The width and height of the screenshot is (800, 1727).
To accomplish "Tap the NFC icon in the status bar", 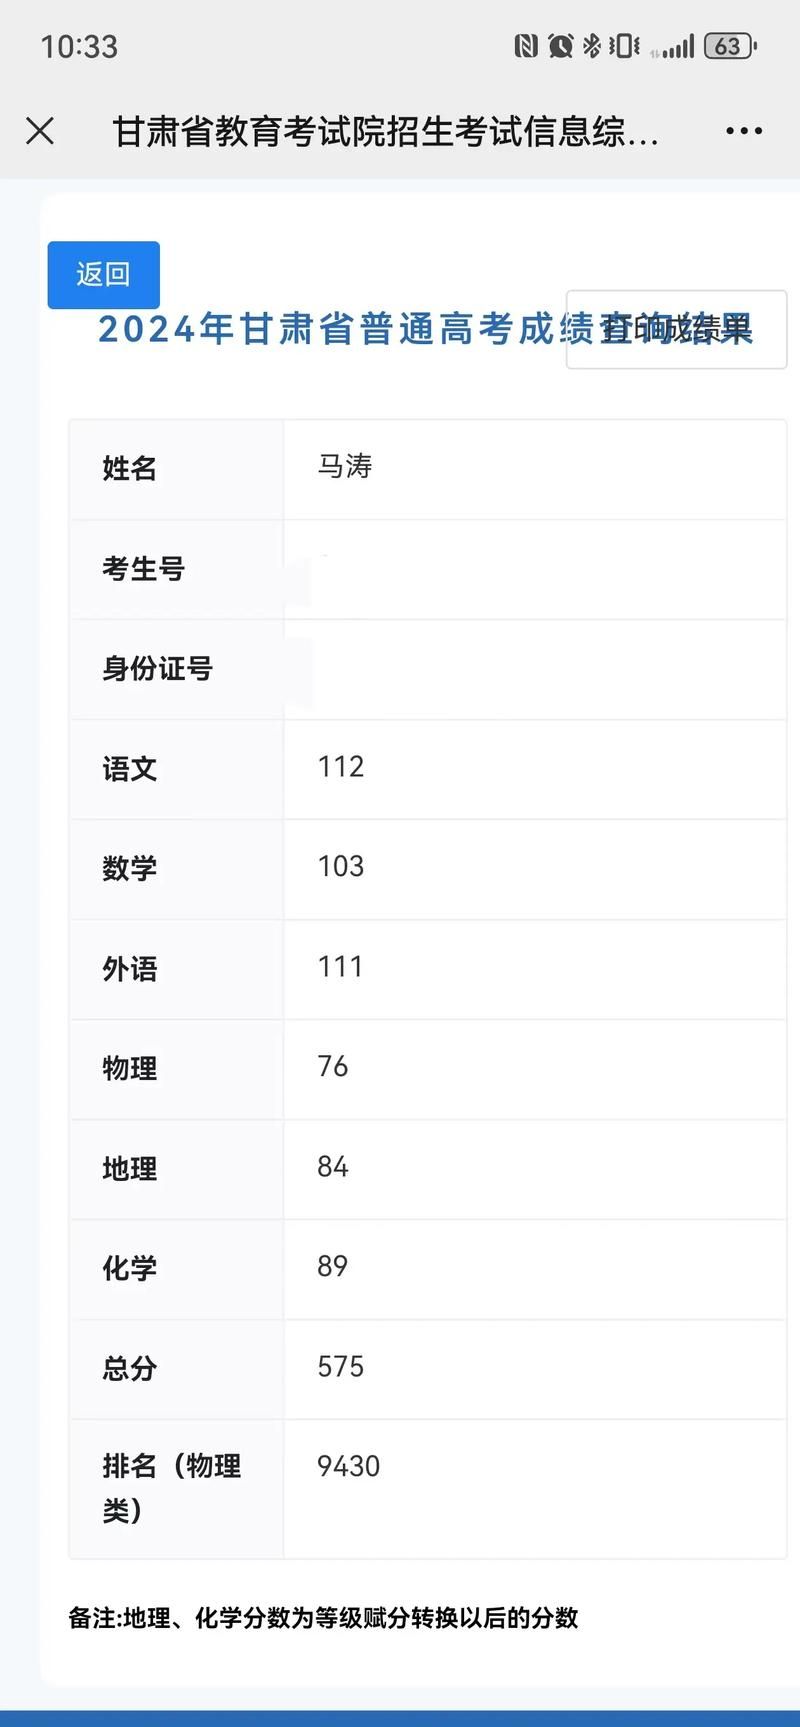I will tap(527, 45).
